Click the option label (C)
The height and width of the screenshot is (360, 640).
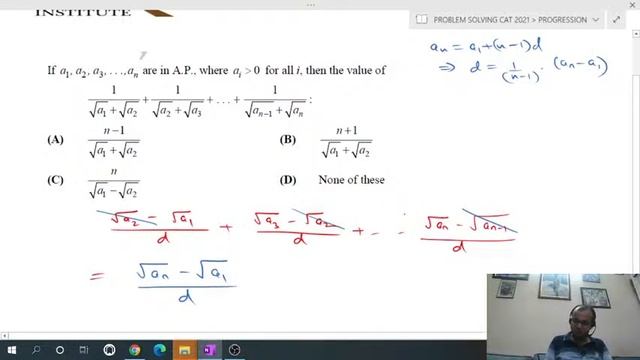coord(56,180)
